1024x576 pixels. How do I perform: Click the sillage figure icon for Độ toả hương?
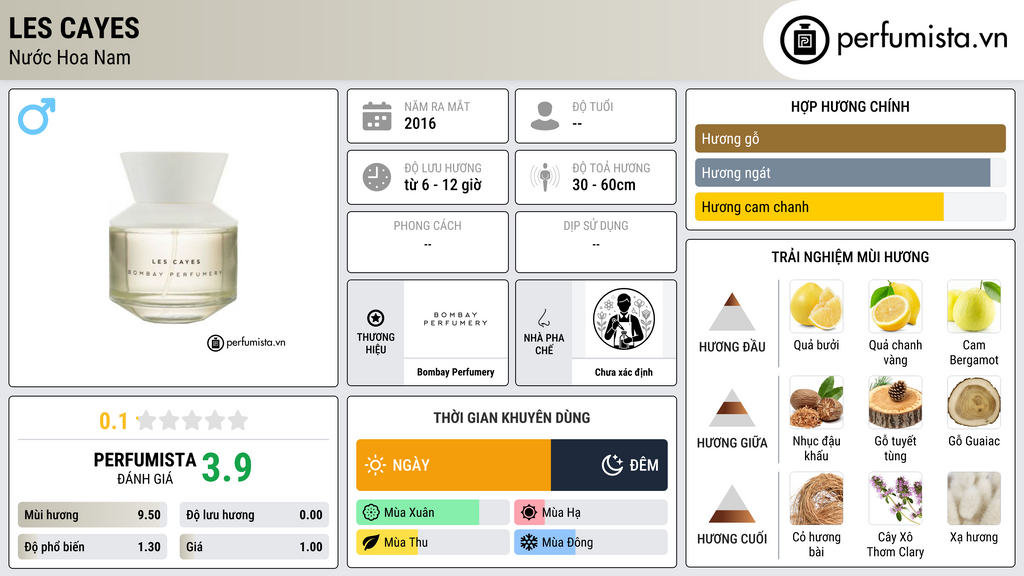click(545, 177)
